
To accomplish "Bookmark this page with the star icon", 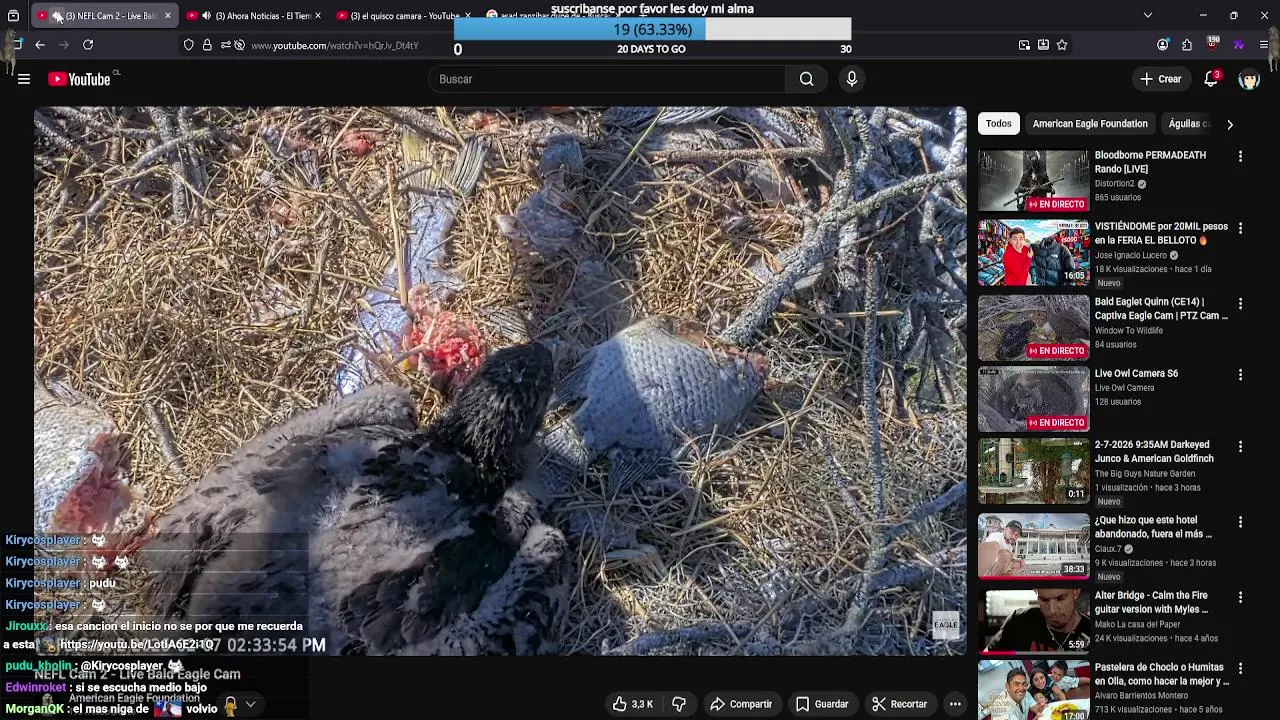I will click(1062, 45).
